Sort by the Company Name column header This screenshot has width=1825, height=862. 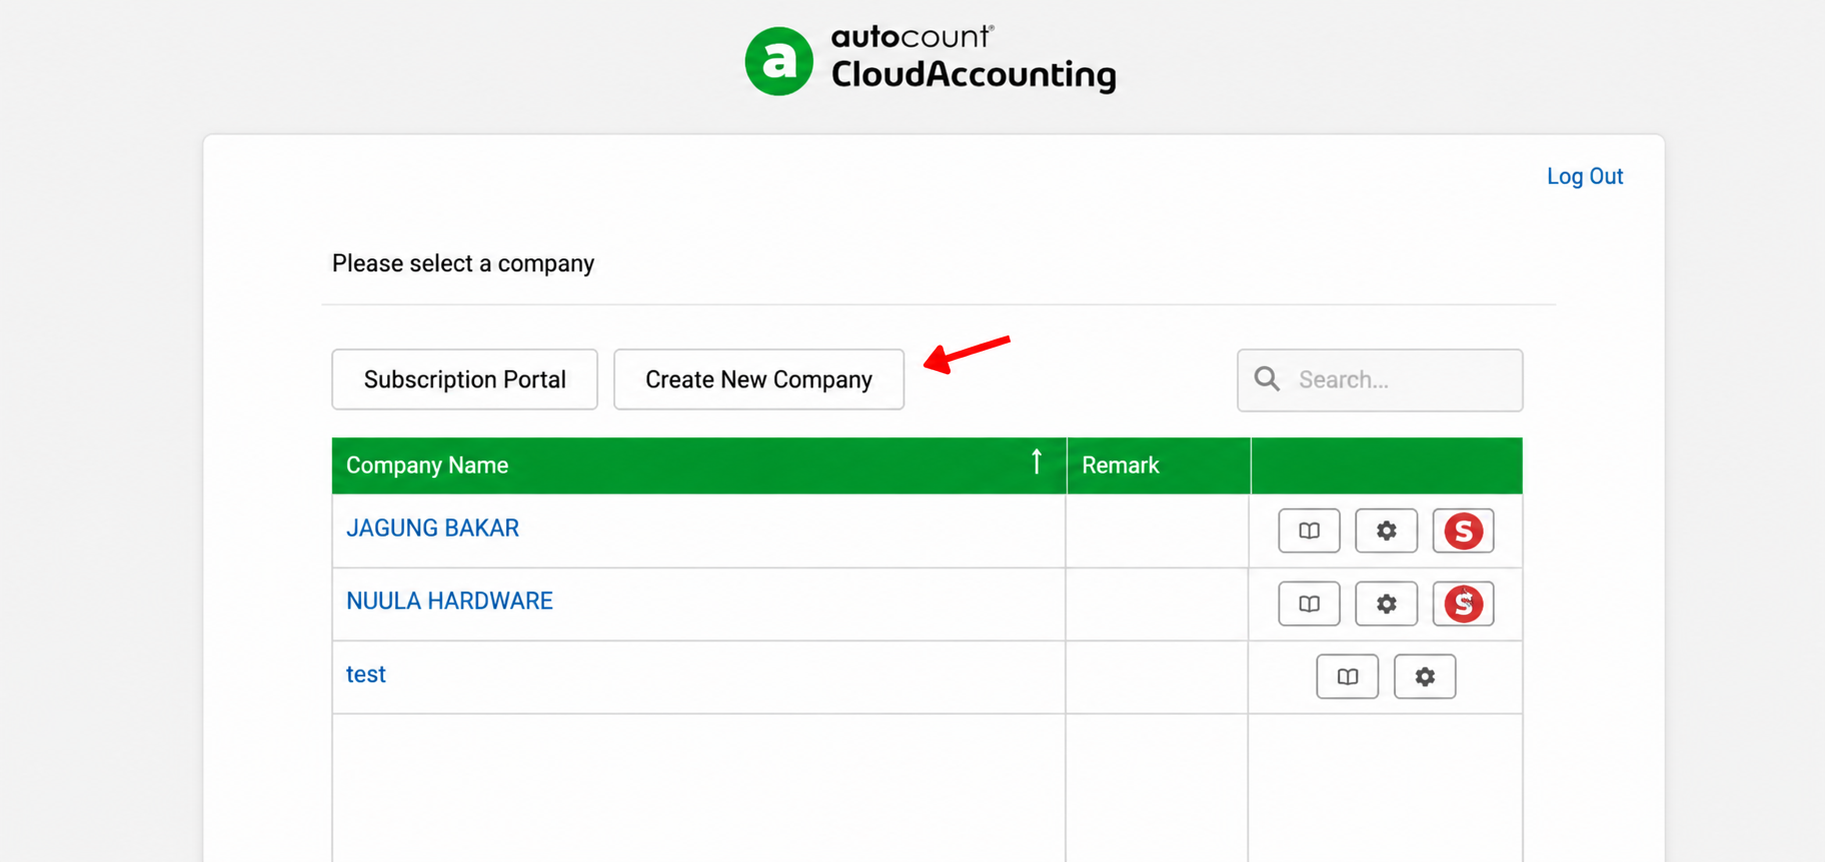[x=699, y=465]
